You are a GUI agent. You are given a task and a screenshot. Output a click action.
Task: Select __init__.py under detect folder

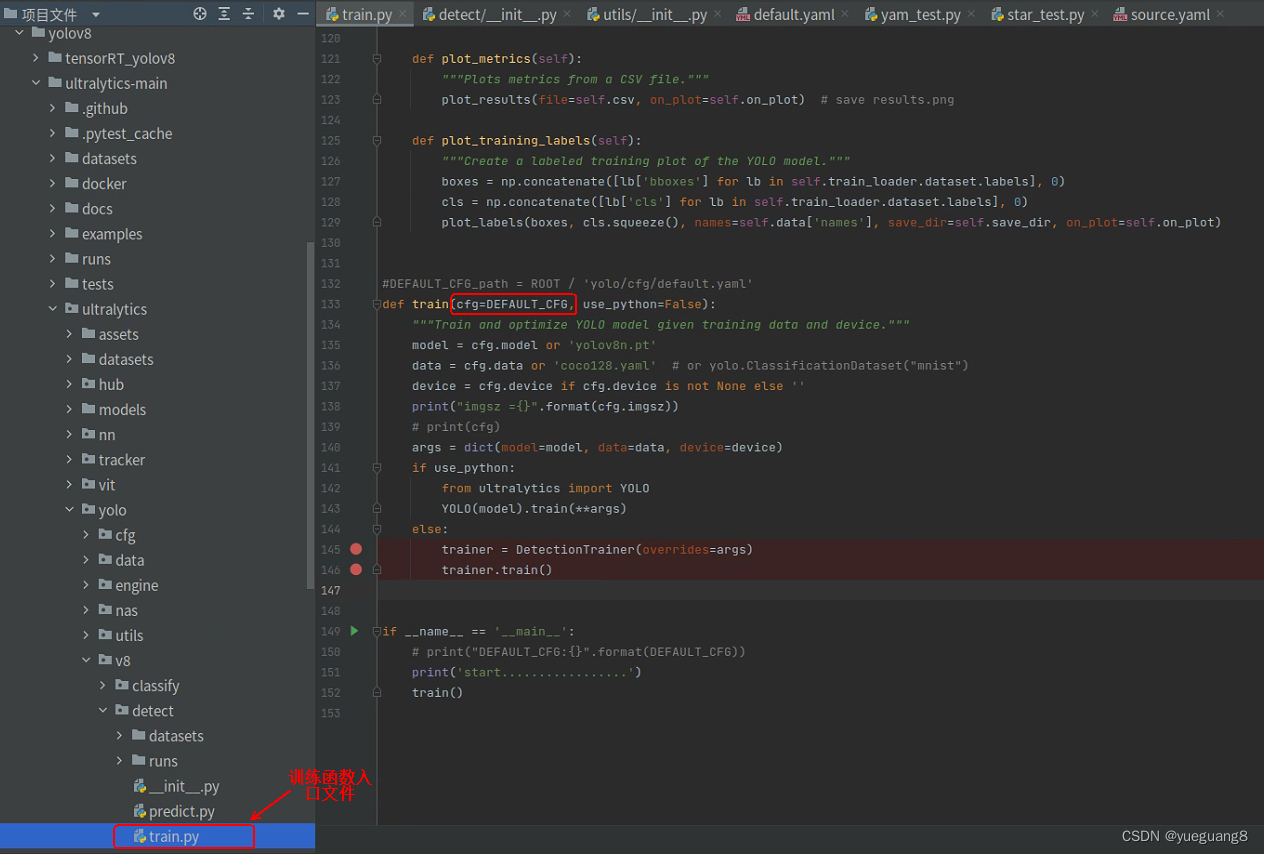point(157,786)
